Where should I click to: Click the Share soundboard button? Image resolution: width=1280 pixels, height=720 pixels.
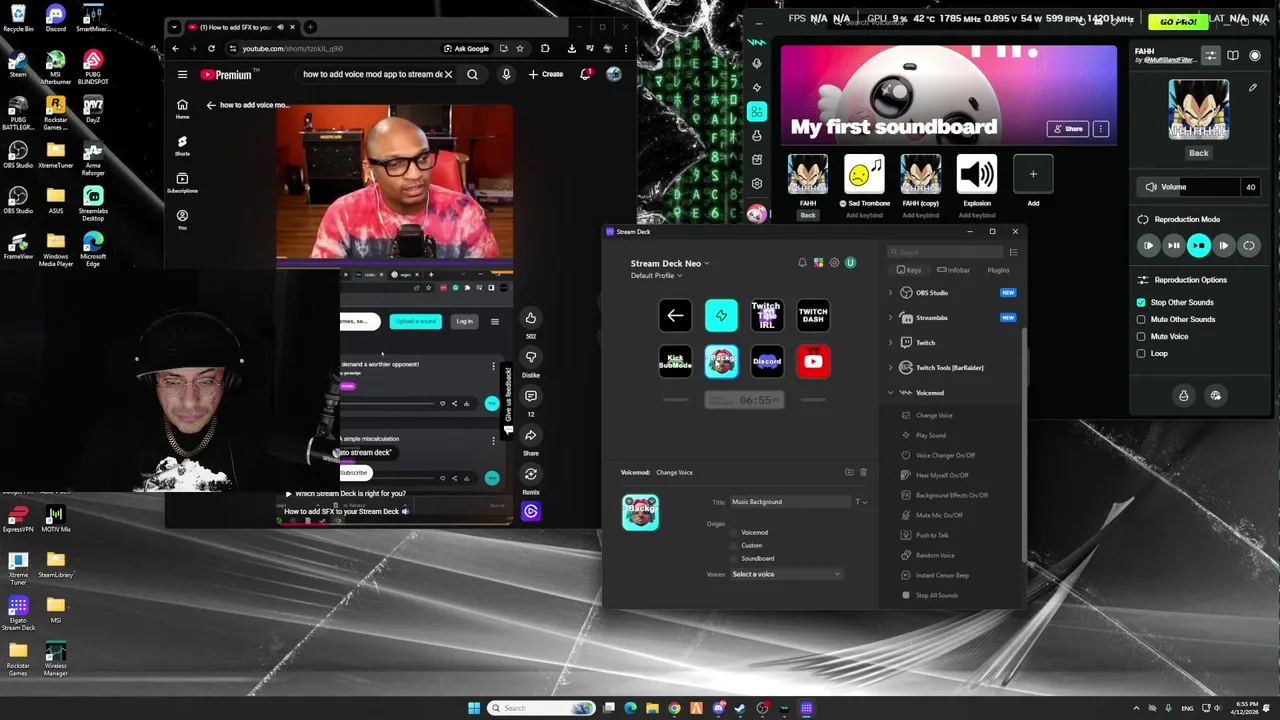point(1068,129)
